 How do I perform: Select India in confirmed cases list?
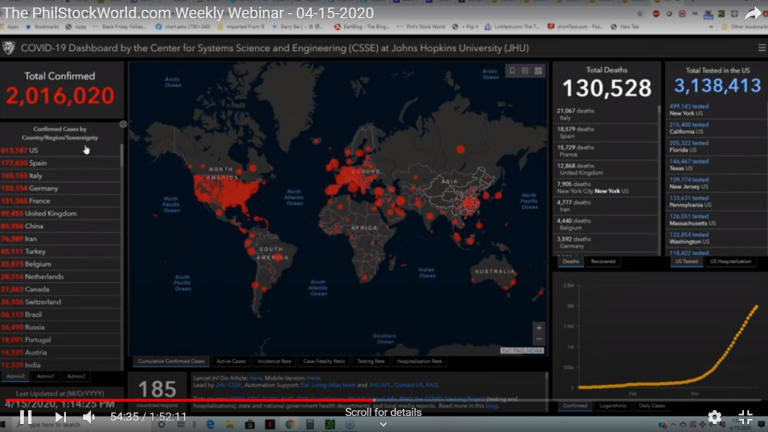point(60,365)
